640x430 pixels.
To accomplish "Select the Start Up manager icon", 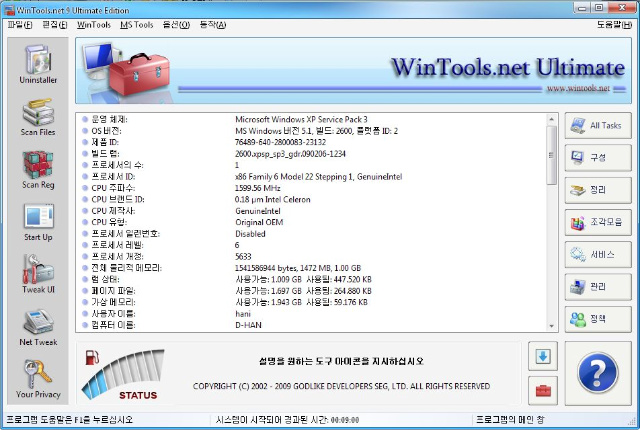I will (x=38, y=222).
